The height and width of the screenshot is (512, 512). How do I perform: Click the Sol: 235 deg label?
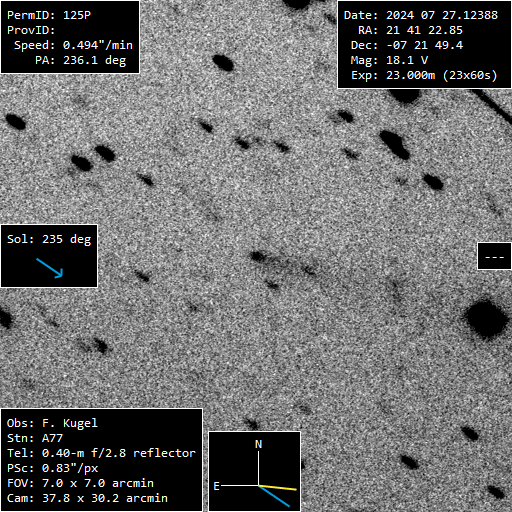(x=49, y=239)
